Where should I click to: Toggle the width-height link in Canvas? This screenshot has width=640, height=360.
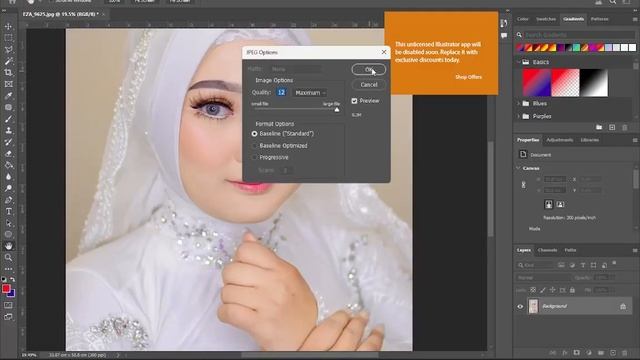(x=524, y=185)
